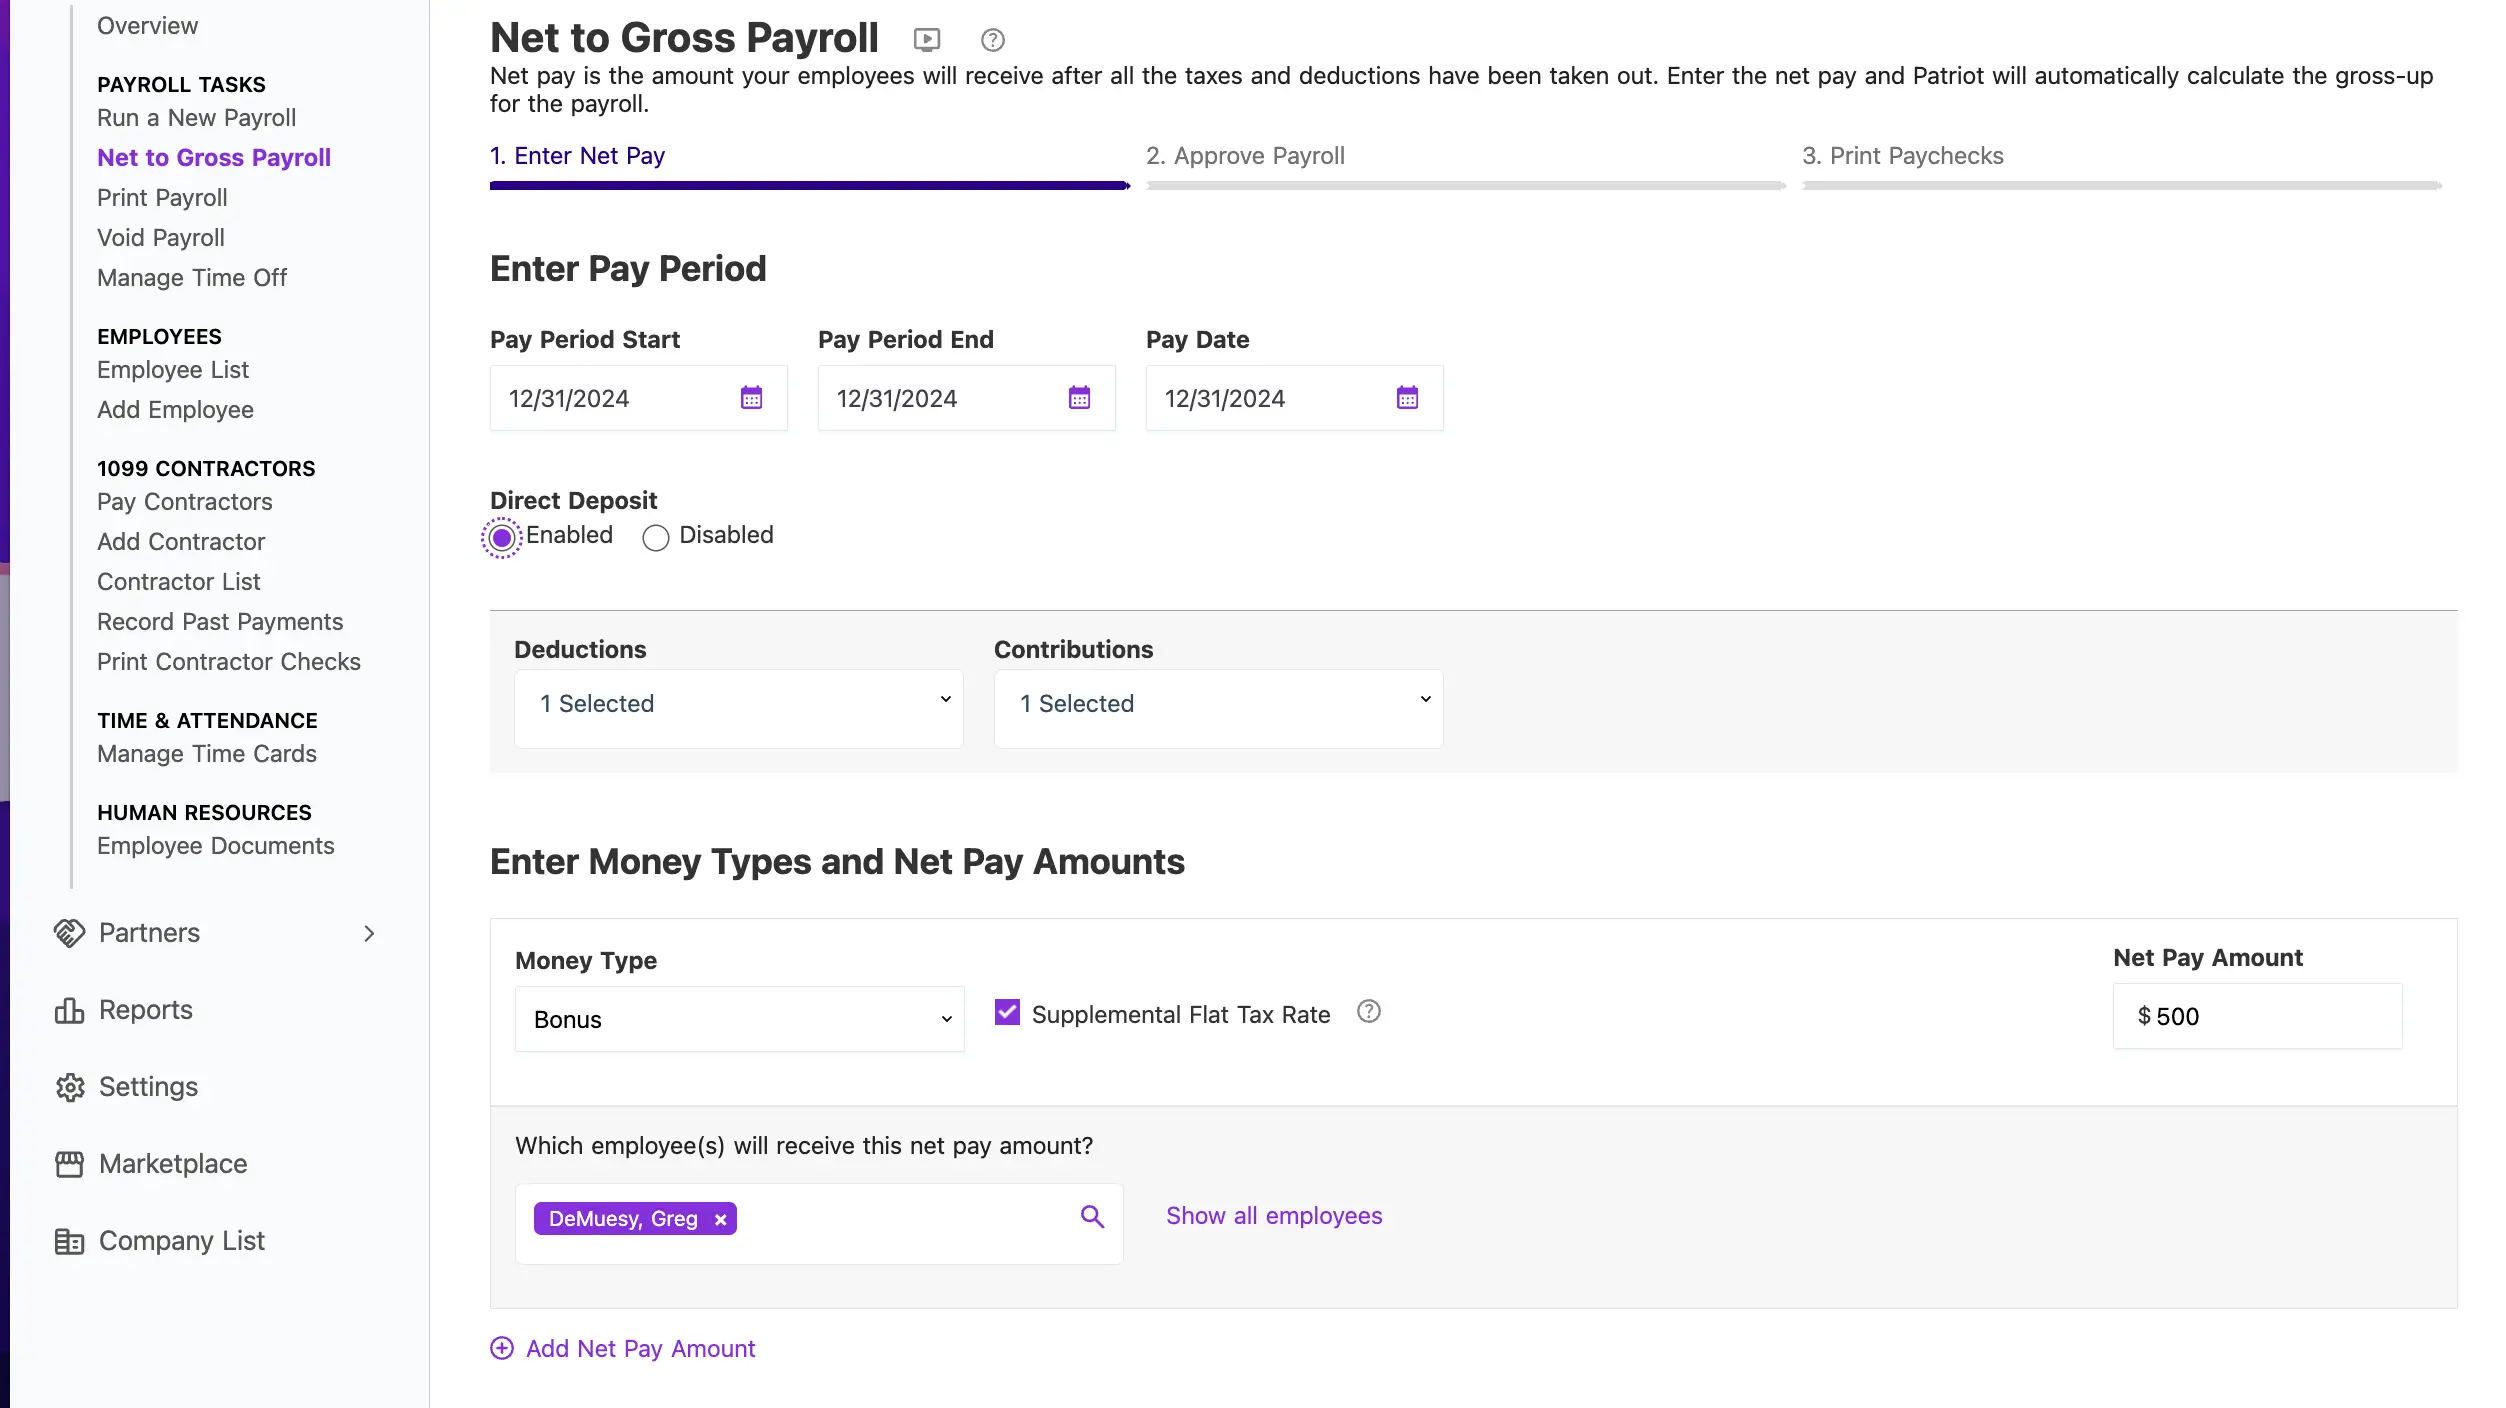Viewport: 2506px width, 1408px height.
Task: Open the Contributions dropdown
Action: 1218,705
